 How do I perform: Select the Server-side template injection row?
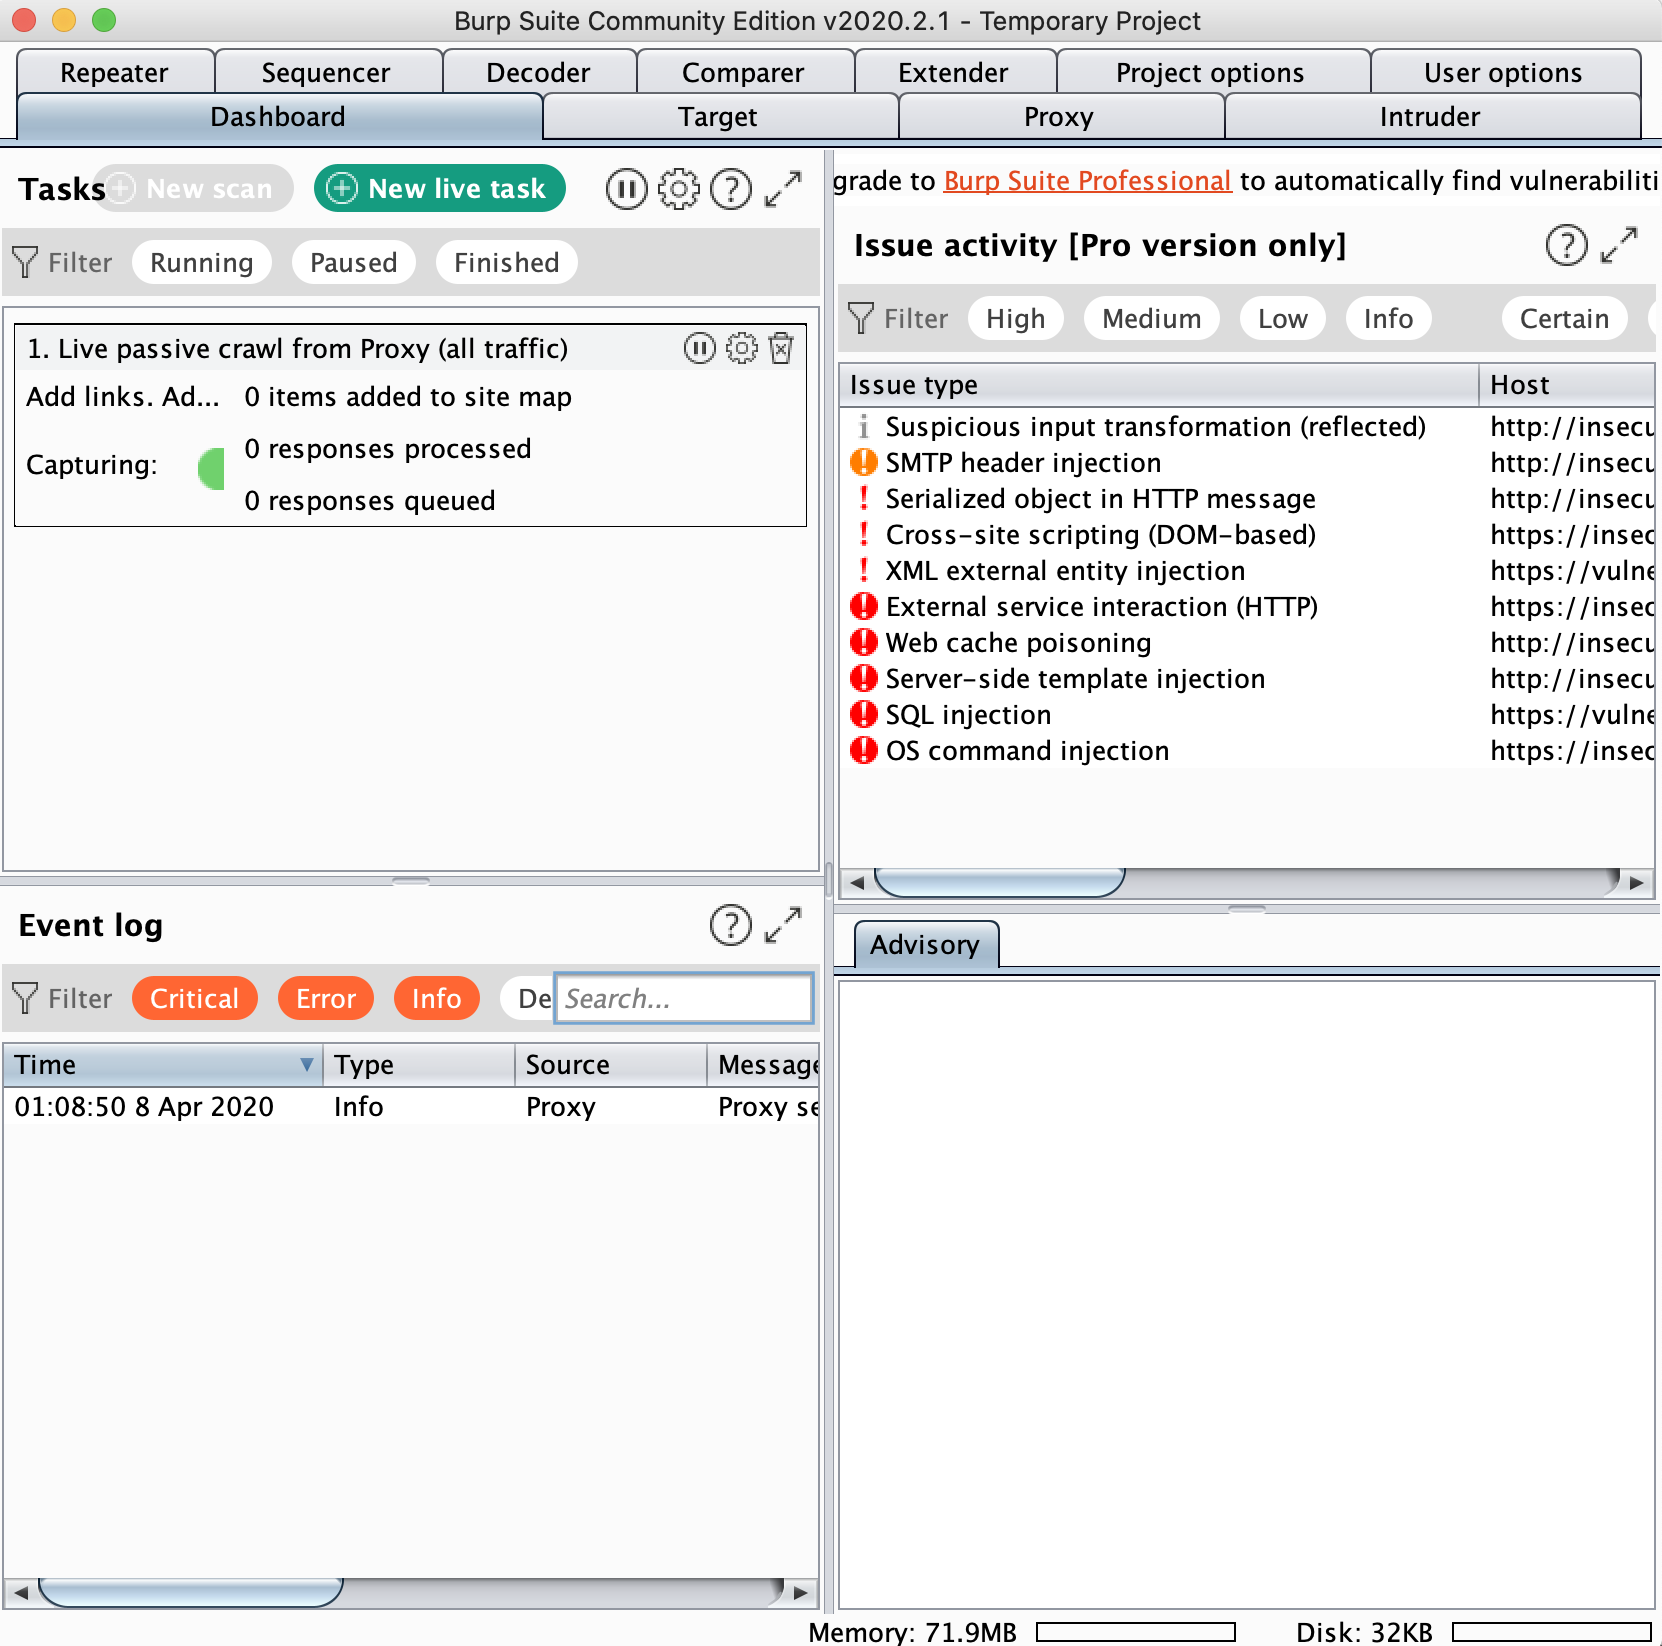1247,678
